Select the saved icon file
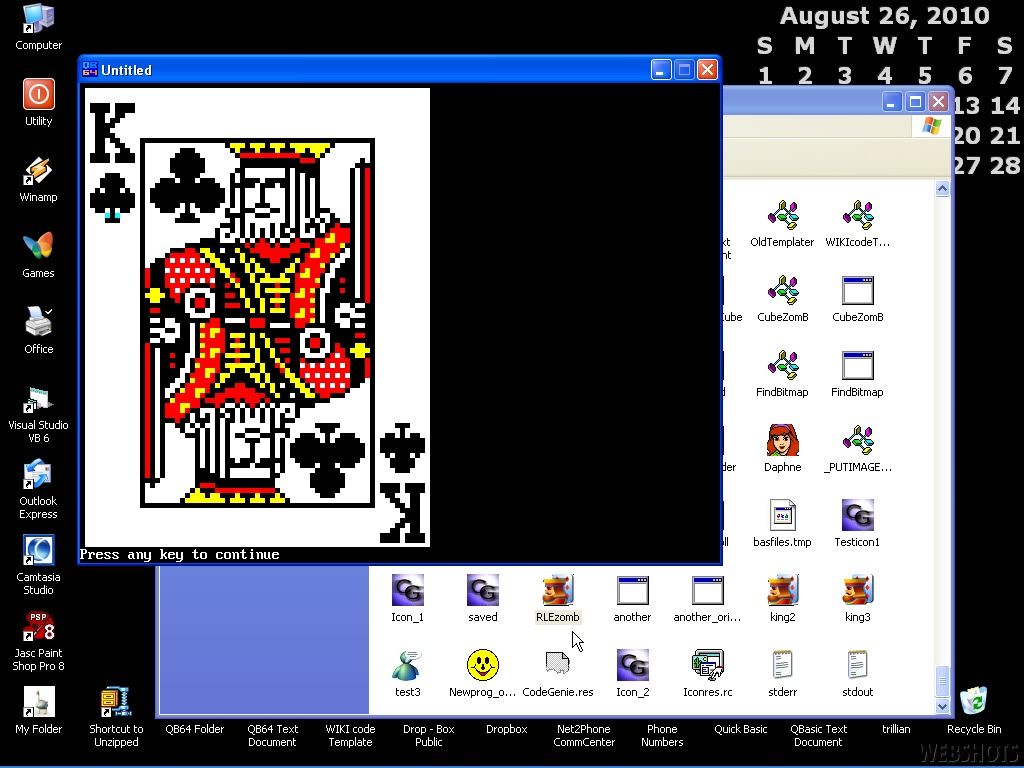The height and width of the screenshot is (768, 1024). [483, 600]
